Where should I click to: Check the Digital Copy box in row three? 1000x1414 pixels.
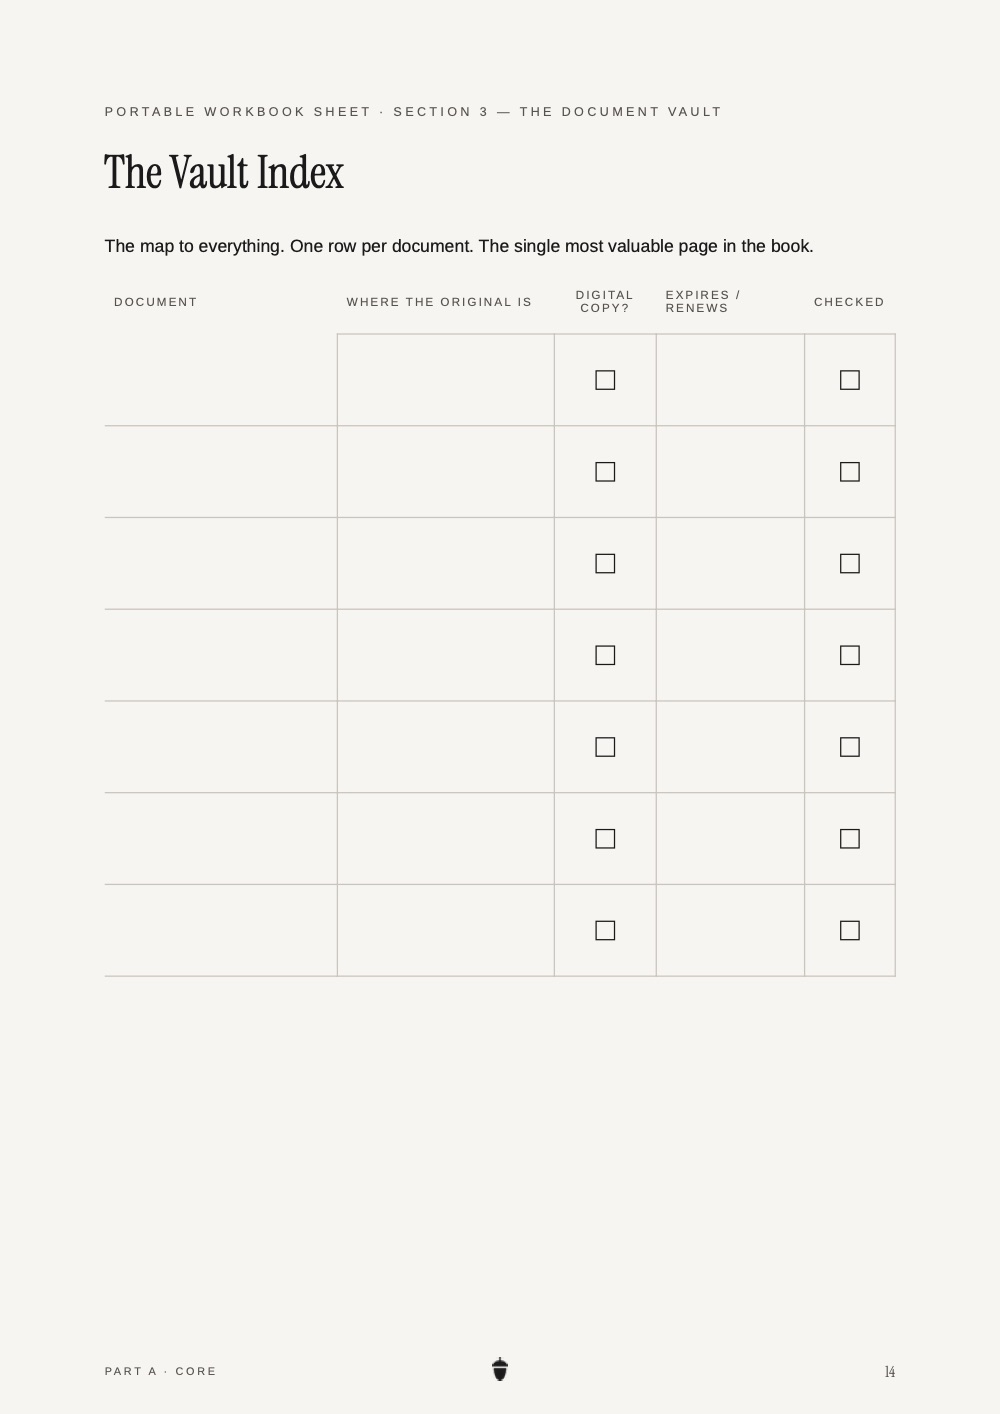(x=605, y=564)
